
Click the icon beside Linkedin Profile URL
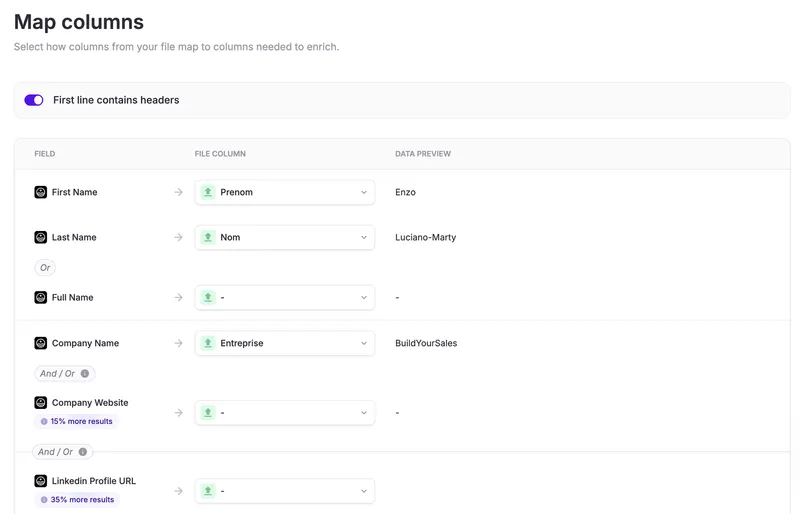41,481
